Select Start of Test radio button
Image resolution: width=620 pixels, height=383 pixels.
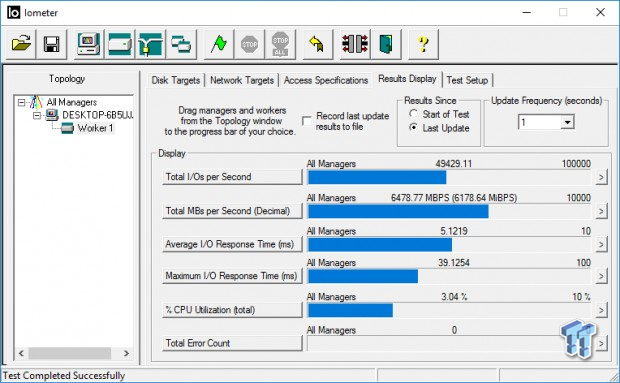point(413,114)
